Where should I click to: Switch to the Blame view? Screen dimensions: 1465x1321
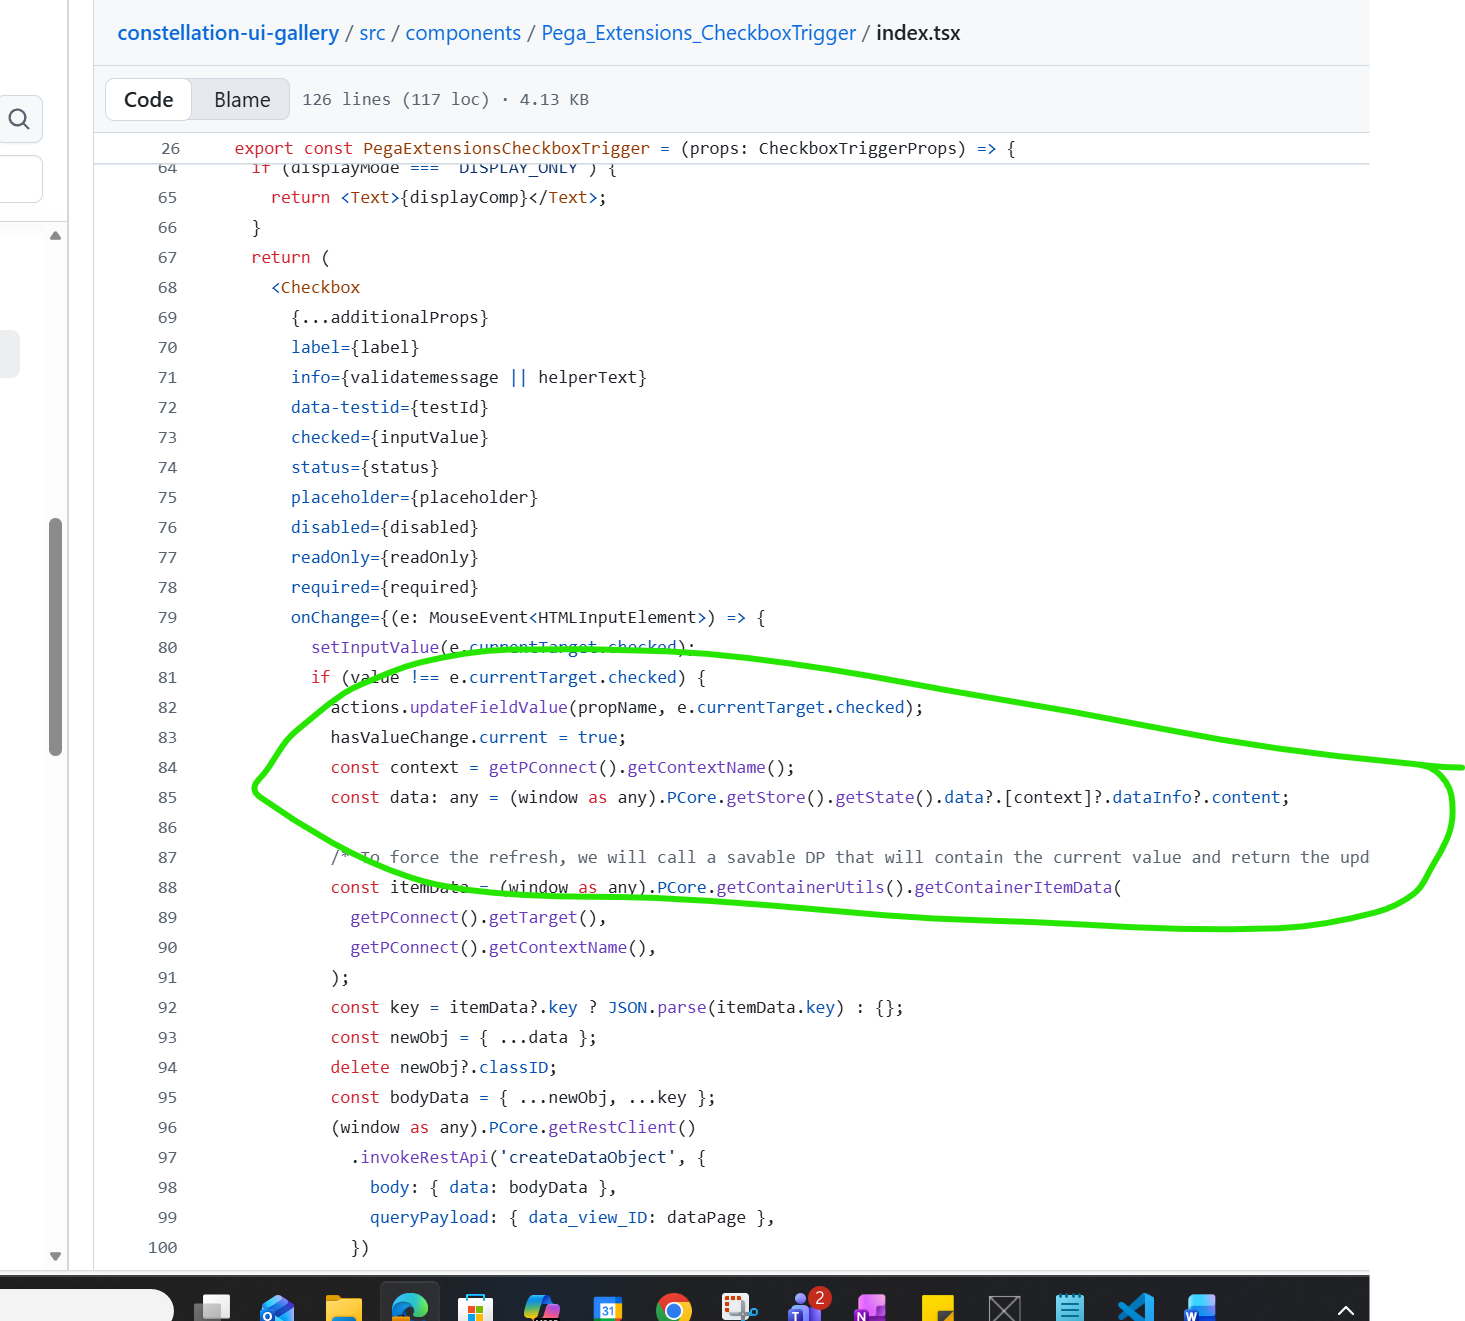click(x=240, y=99)
